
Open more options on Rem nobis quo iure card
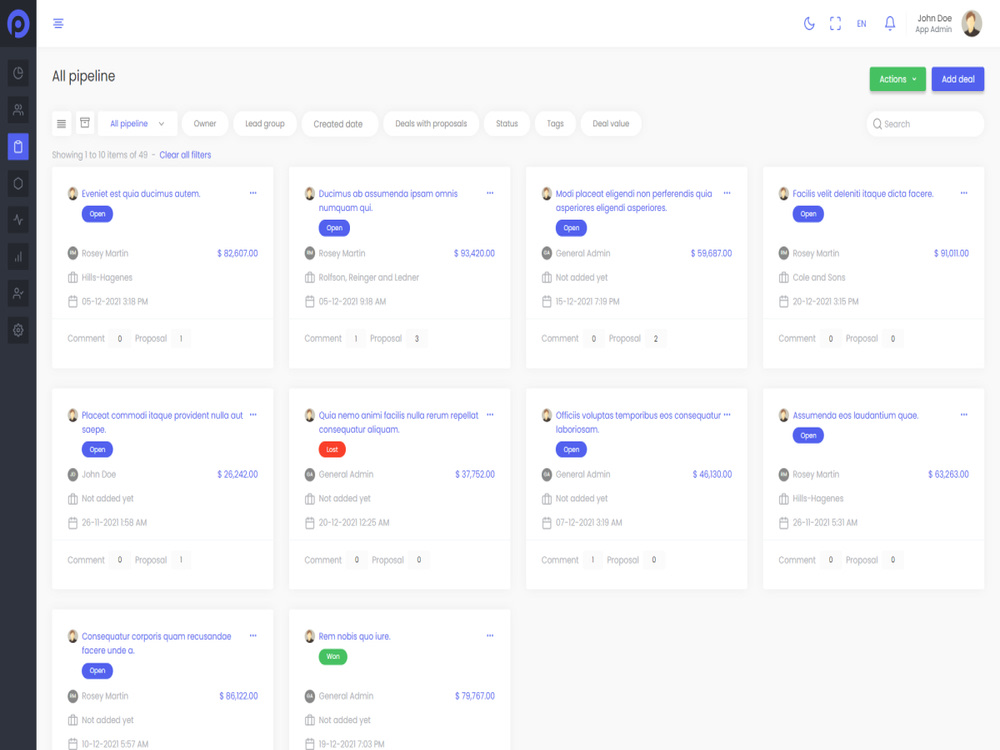490,636
